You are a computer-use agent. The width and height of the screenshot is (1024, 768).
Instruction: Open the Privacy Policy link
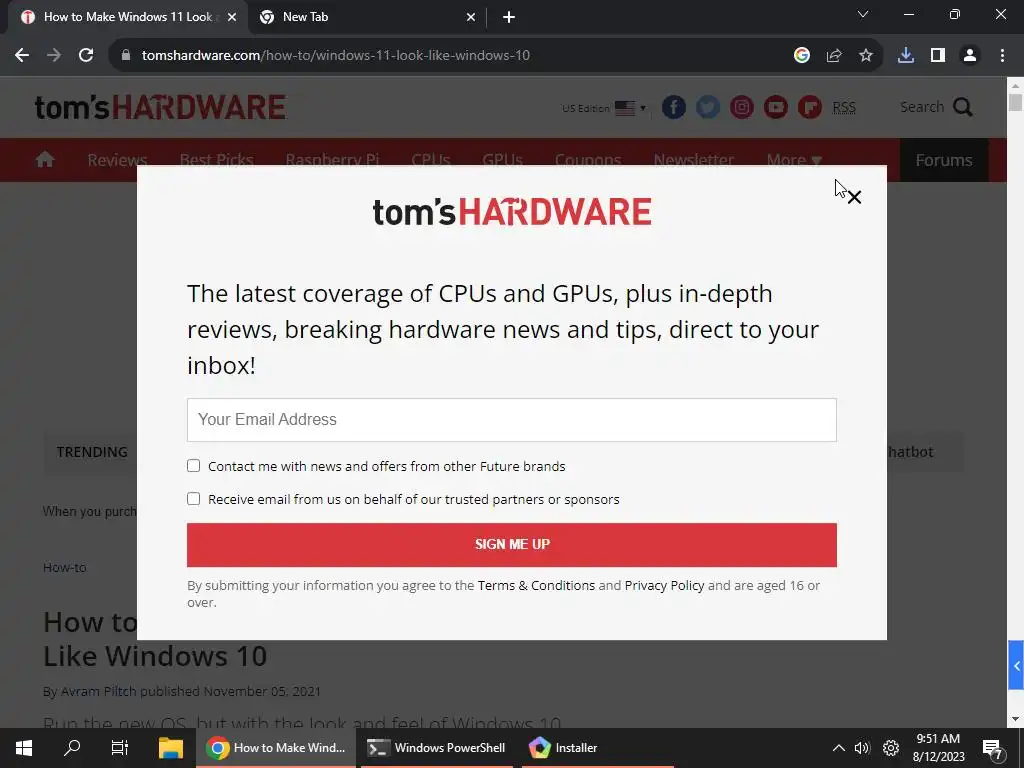(x=664, y=585)
